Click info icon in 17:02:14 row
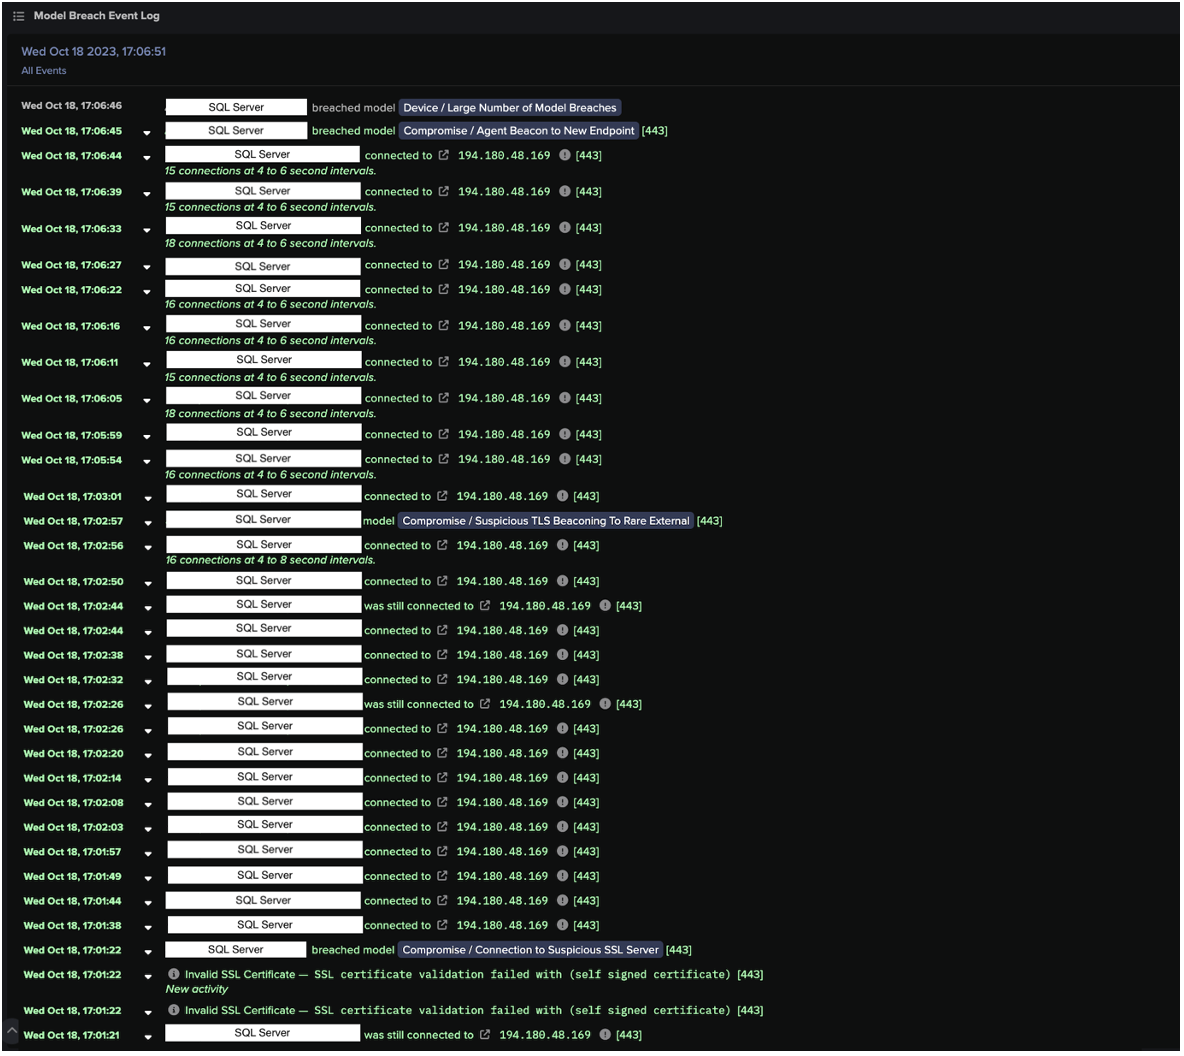The image size is (1184, 1056). click(563, 778)
